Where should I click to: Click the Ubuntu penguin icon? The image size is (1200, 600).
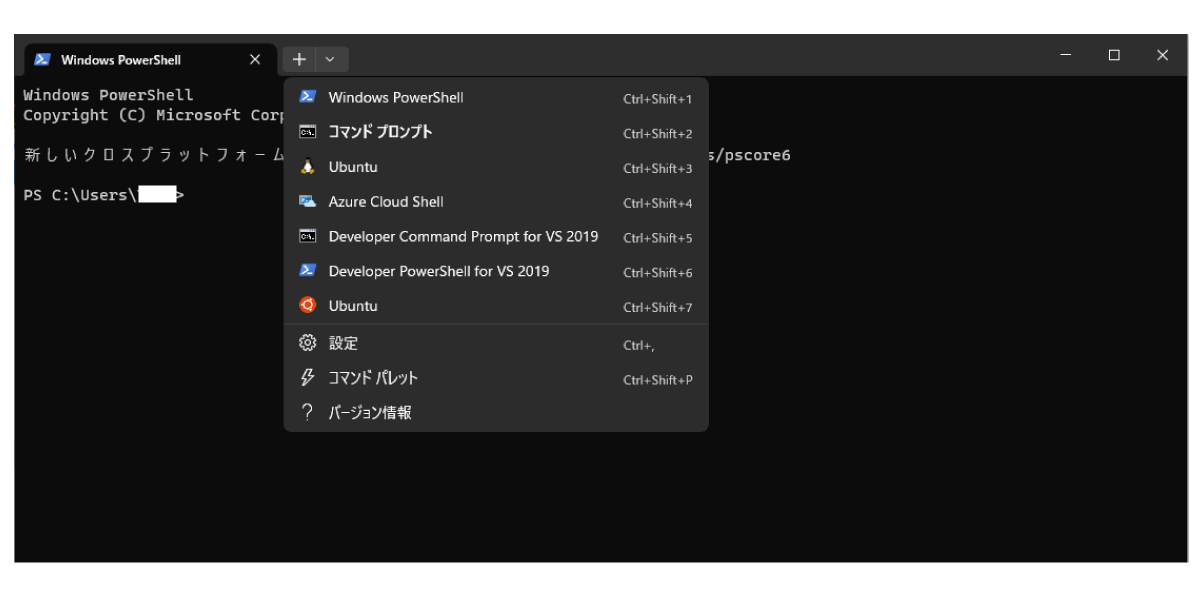(x=308, y=167)
